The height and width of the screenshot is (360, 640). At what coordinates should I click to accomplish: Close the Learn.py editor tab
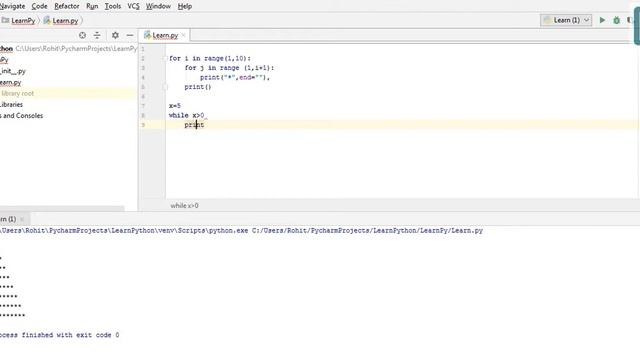pyautogui.click(x=184, y=36)
